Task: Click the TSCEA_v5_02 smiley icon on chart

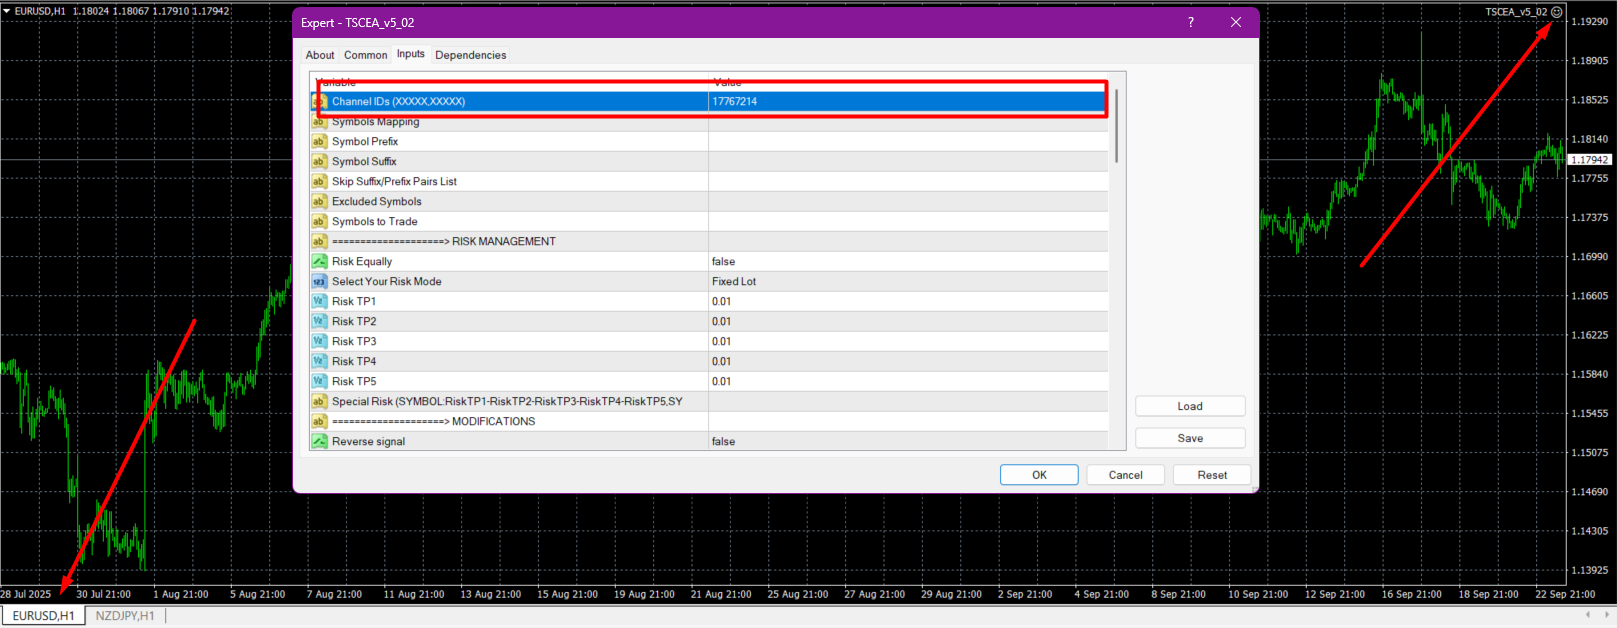Action: coord(1556,12)
